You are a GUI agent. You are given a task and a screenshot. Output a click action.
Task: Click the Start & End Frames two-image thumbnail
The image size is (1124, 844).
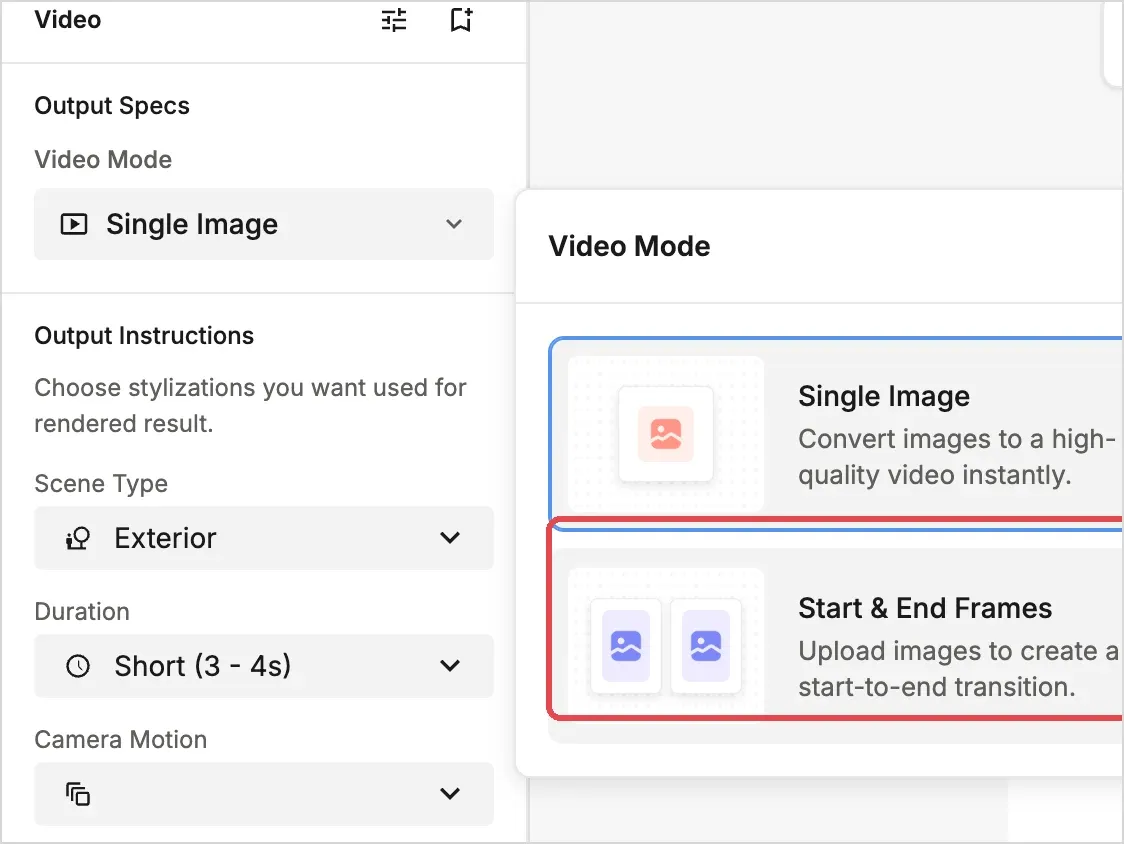pos(666,646)
